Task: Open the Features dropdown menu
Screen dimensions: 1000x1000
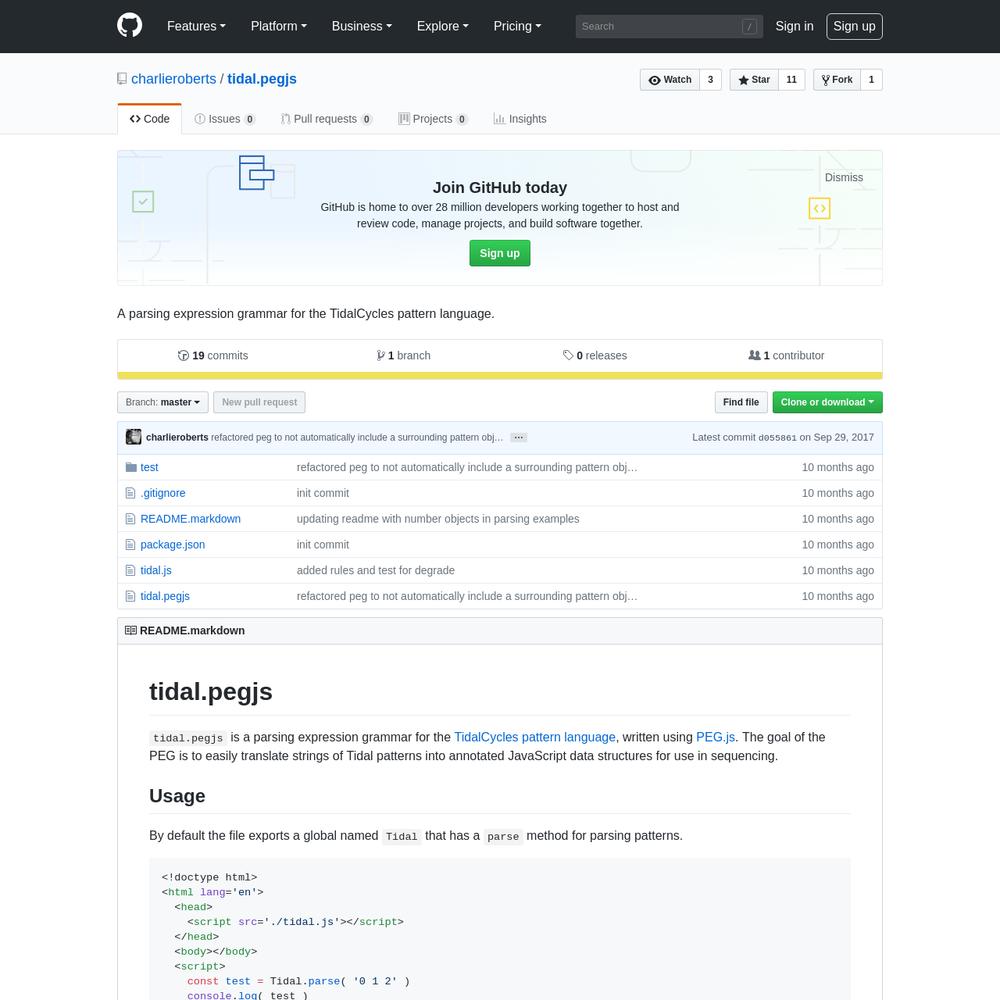Action: (x=196, y=26)
